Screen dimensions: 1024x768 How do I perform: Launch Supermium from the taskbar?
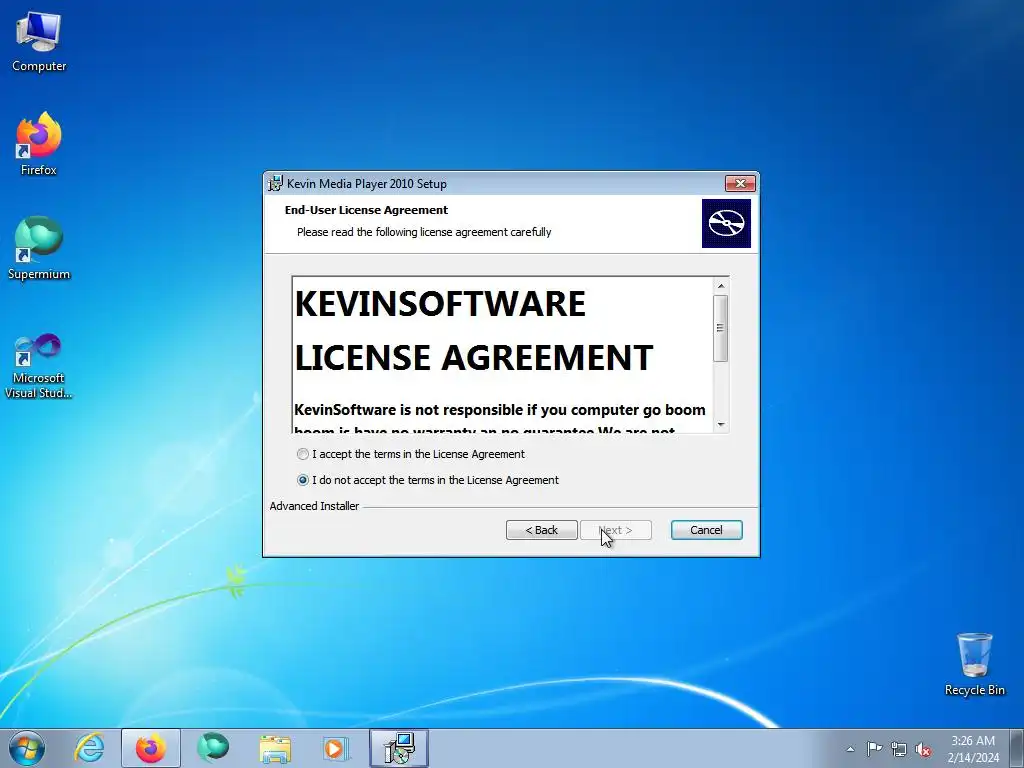click(x=213, y=748)
